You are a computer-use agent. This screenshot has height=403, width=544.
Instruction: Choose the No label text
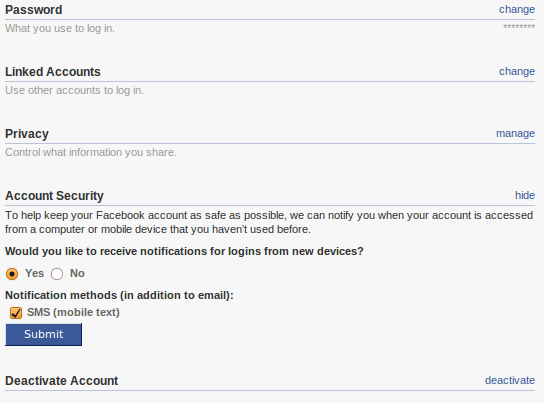(77, 273)
